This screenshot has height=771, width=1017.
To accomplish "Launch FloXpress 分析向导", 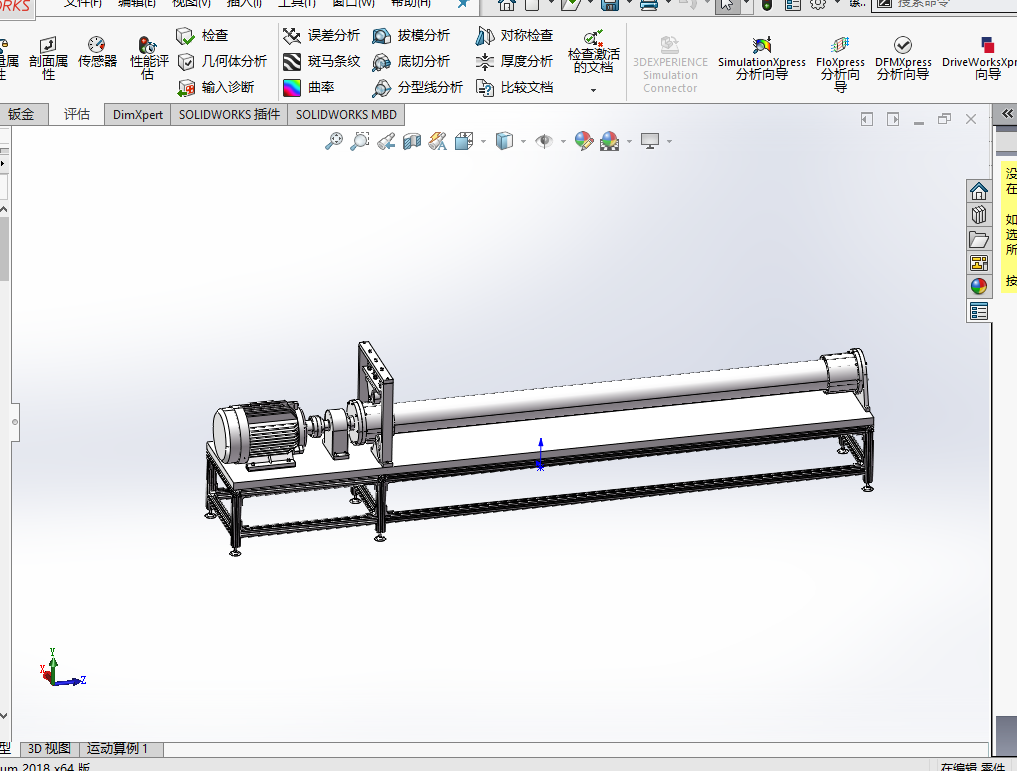I will 840,64.
